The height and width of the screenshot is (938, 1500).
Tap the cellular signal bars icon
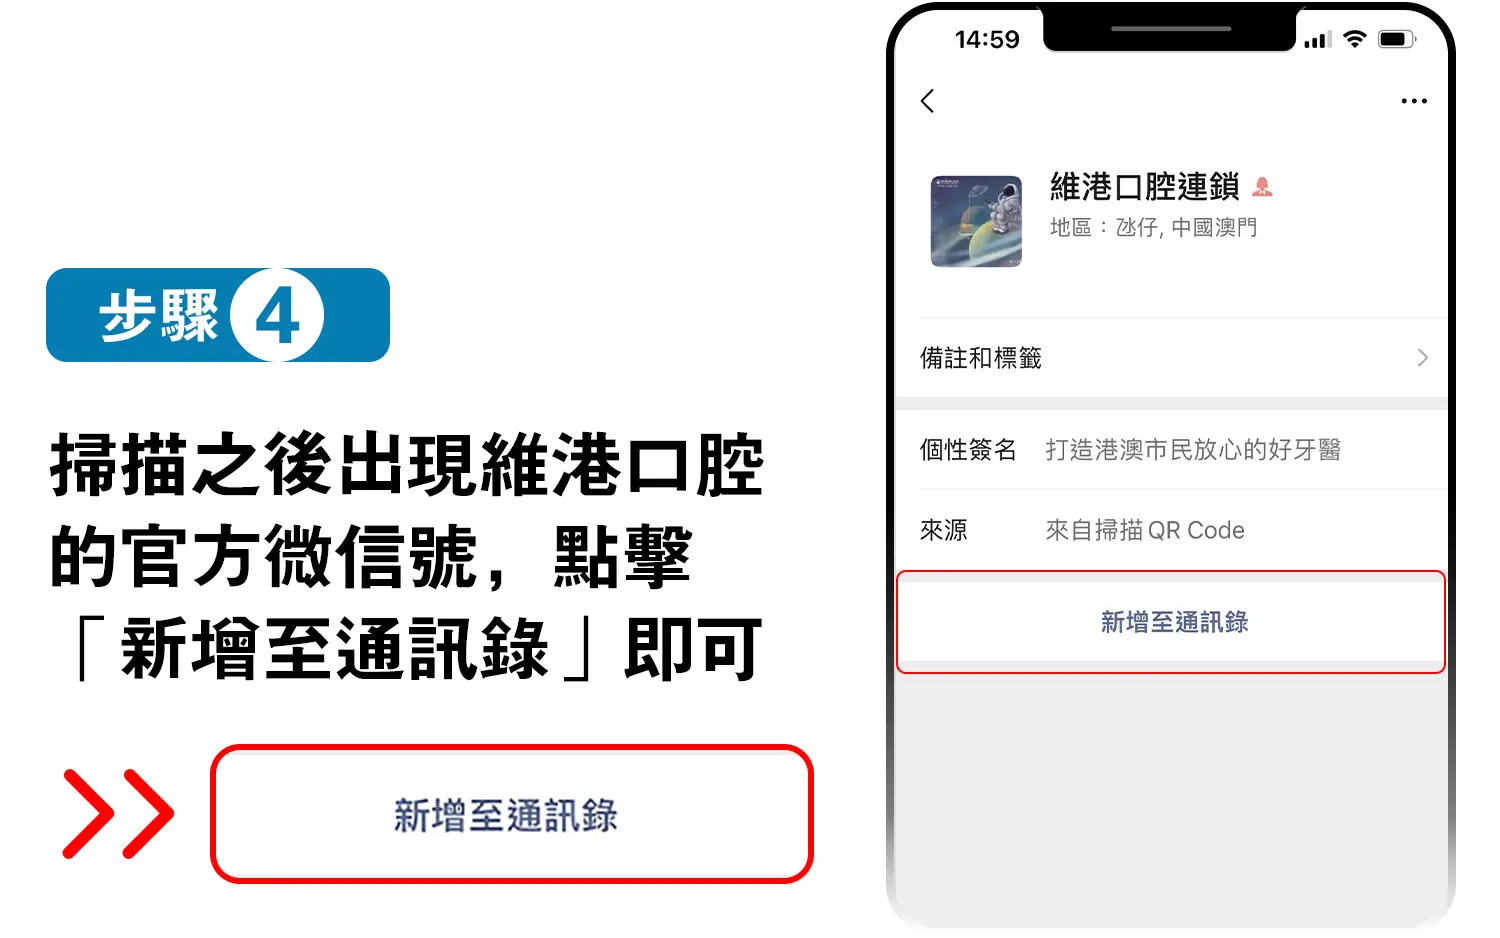click(x=1317, y=40)
